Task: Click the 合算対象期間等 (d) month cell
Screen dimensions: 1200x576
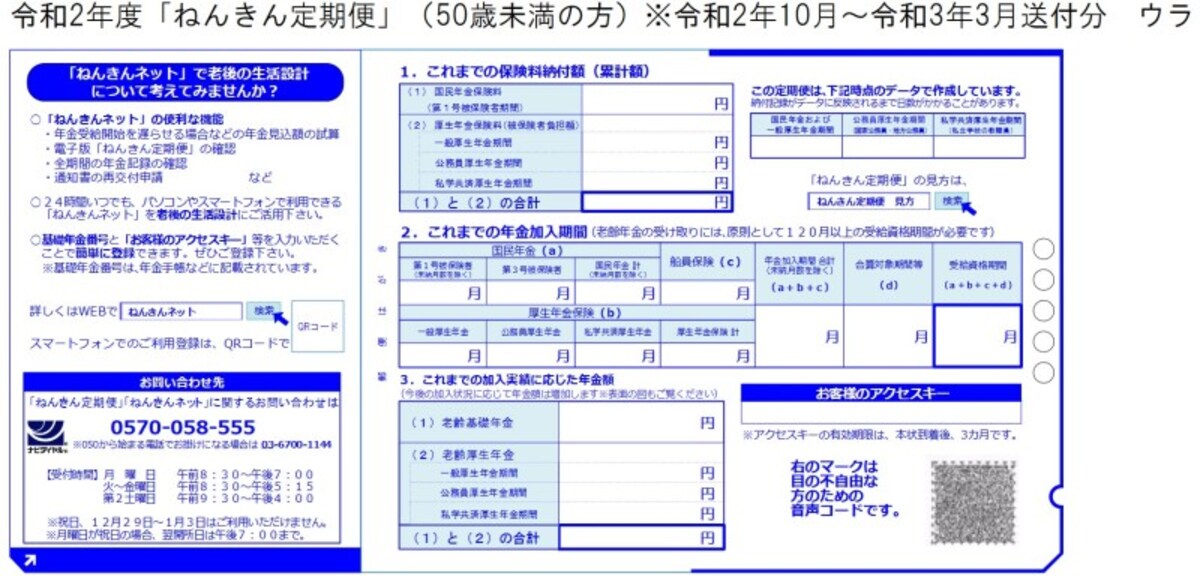Action: pyautogui.click(x=889, y=336)
